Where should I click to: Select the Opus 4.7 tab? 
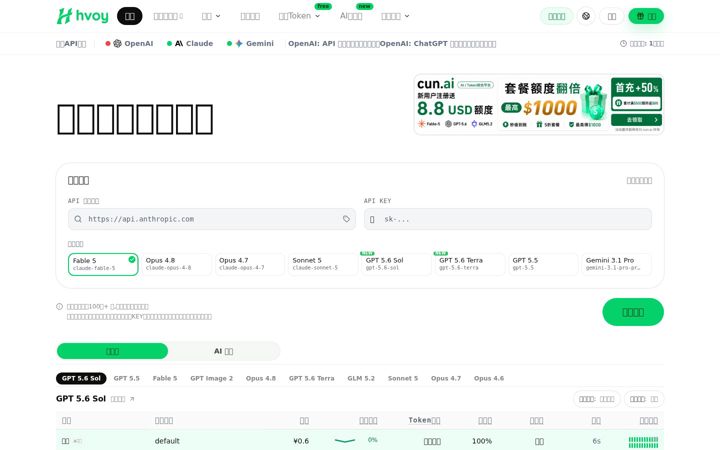(x=446, y=378)
